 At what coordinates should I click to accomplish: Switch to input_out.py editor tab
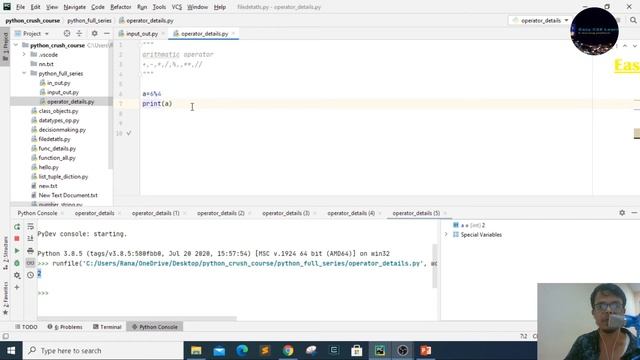(142, 33)
